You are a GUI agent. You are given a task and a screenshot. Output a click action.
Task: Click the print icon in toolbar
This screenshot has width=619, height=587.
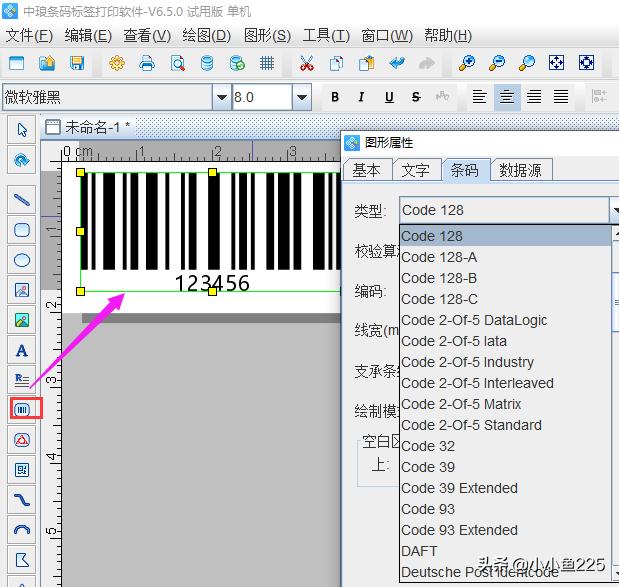click(147, 63)
